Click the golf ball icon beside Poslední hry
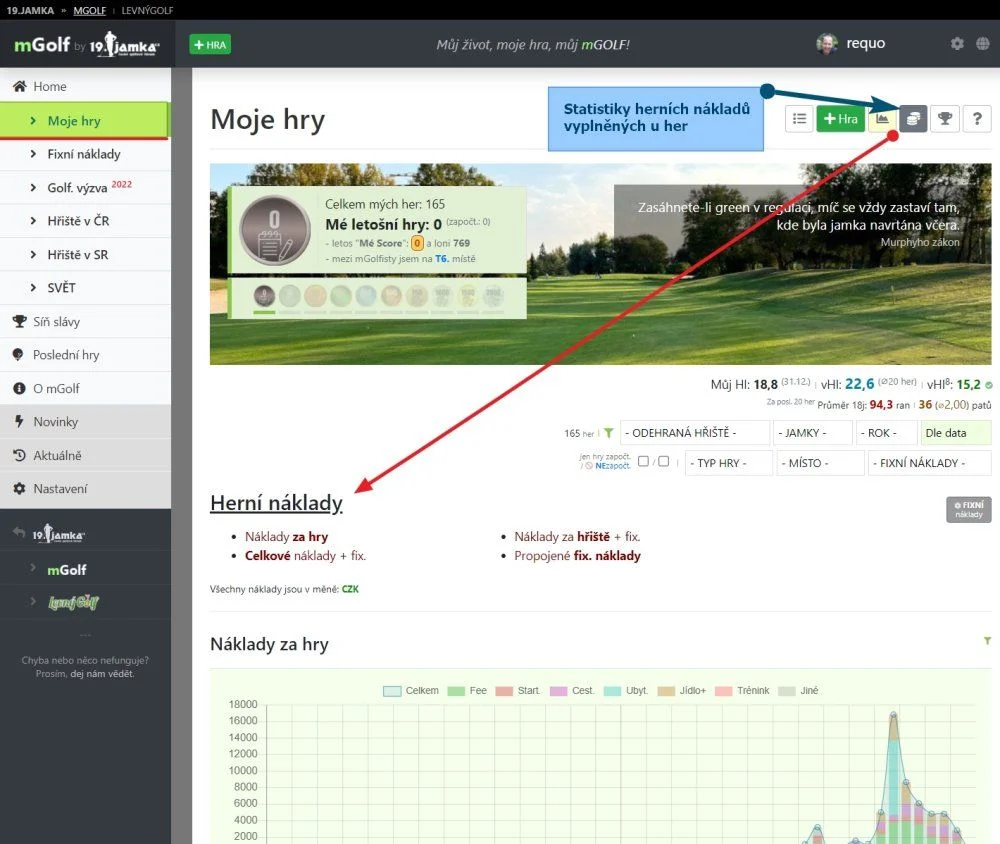1000x844 pixels. pyautogui.click(x=18, y=355)
